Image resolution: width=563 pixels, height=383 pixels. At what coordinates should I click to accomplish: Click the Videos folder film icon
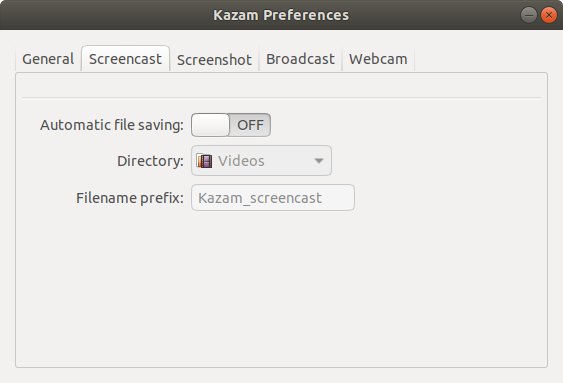pos(204,161)
